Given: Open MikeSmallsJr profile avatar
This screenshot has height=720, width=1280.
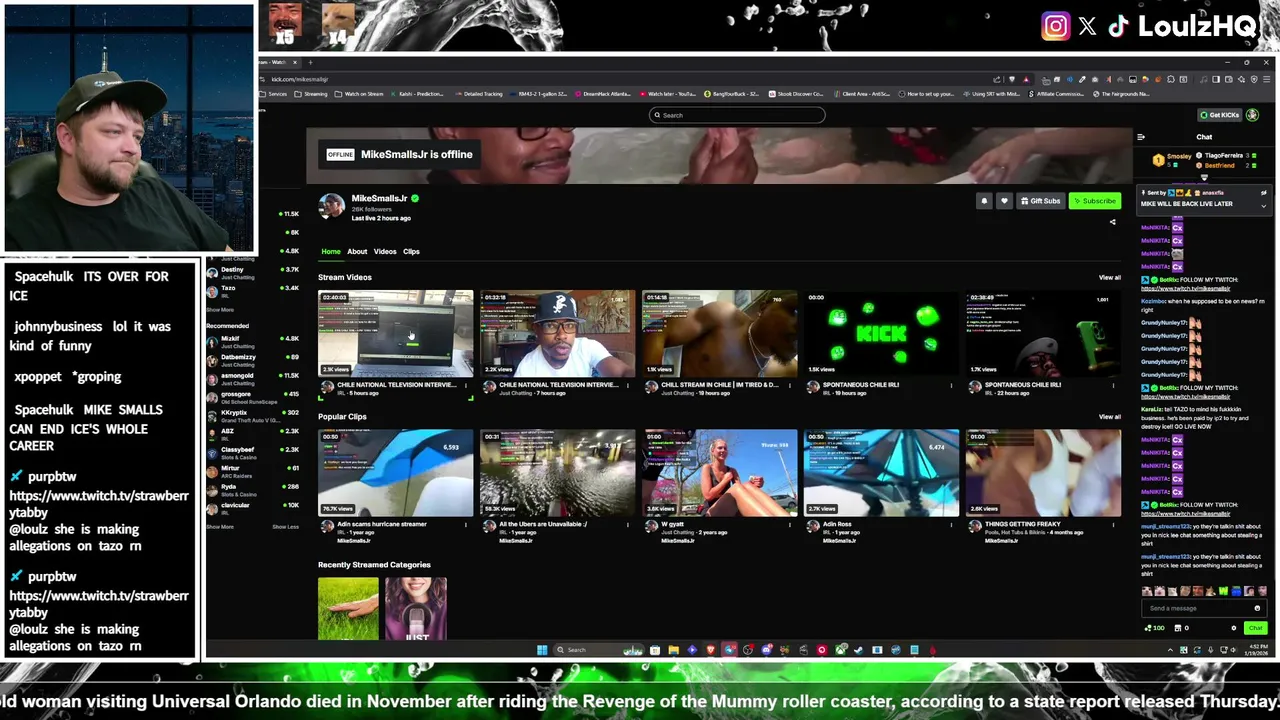Looking at the screenshot, I should tap(332, 206).
